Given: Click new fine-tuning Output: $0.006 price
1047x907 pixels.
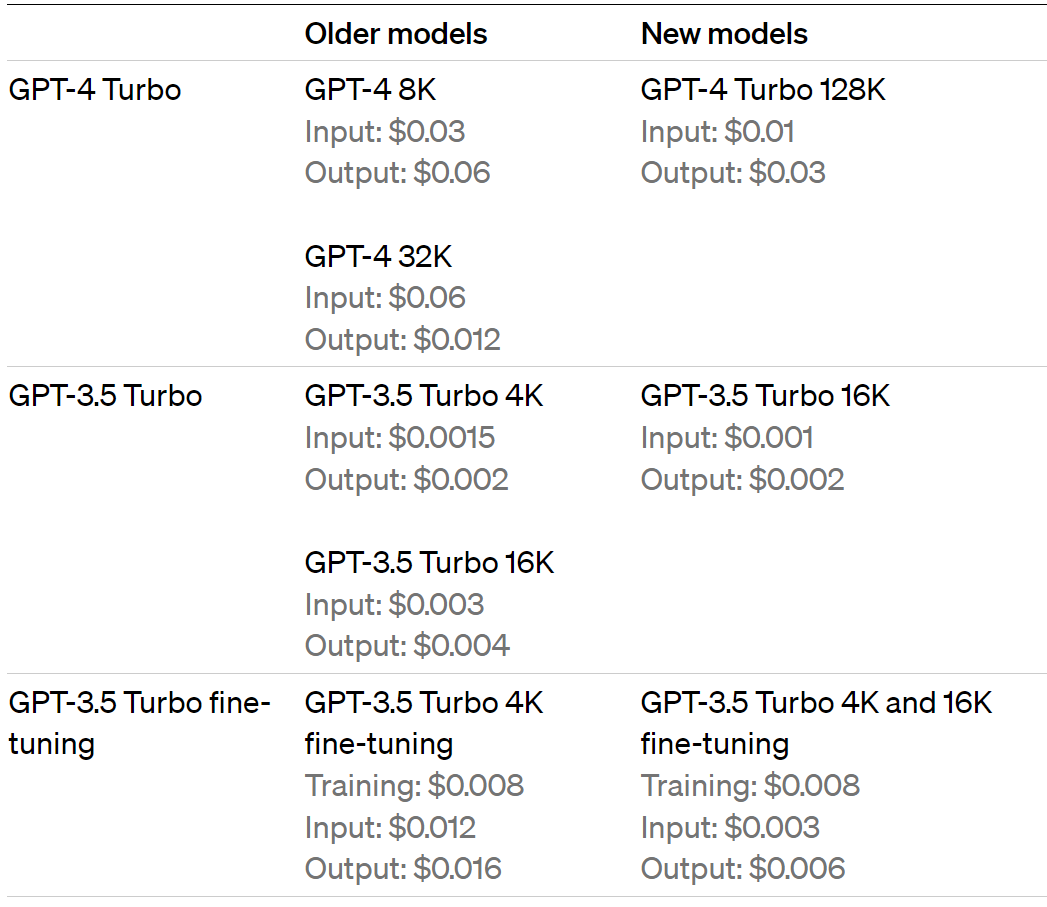Looking at the screenshot, I should pyautogui.click(x=743, y=869).
